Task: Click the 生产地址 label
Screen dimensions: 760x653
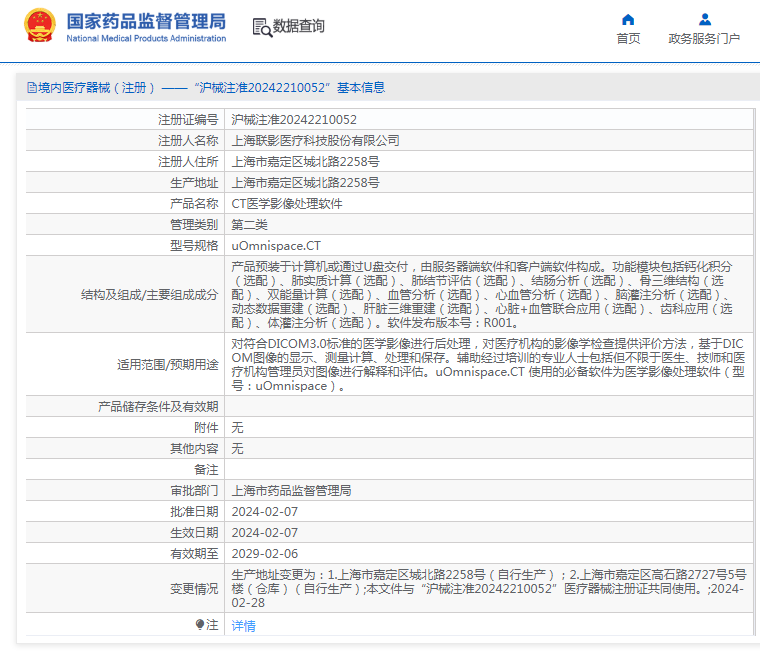Action: pyautogui.click(x=194, y=183)
